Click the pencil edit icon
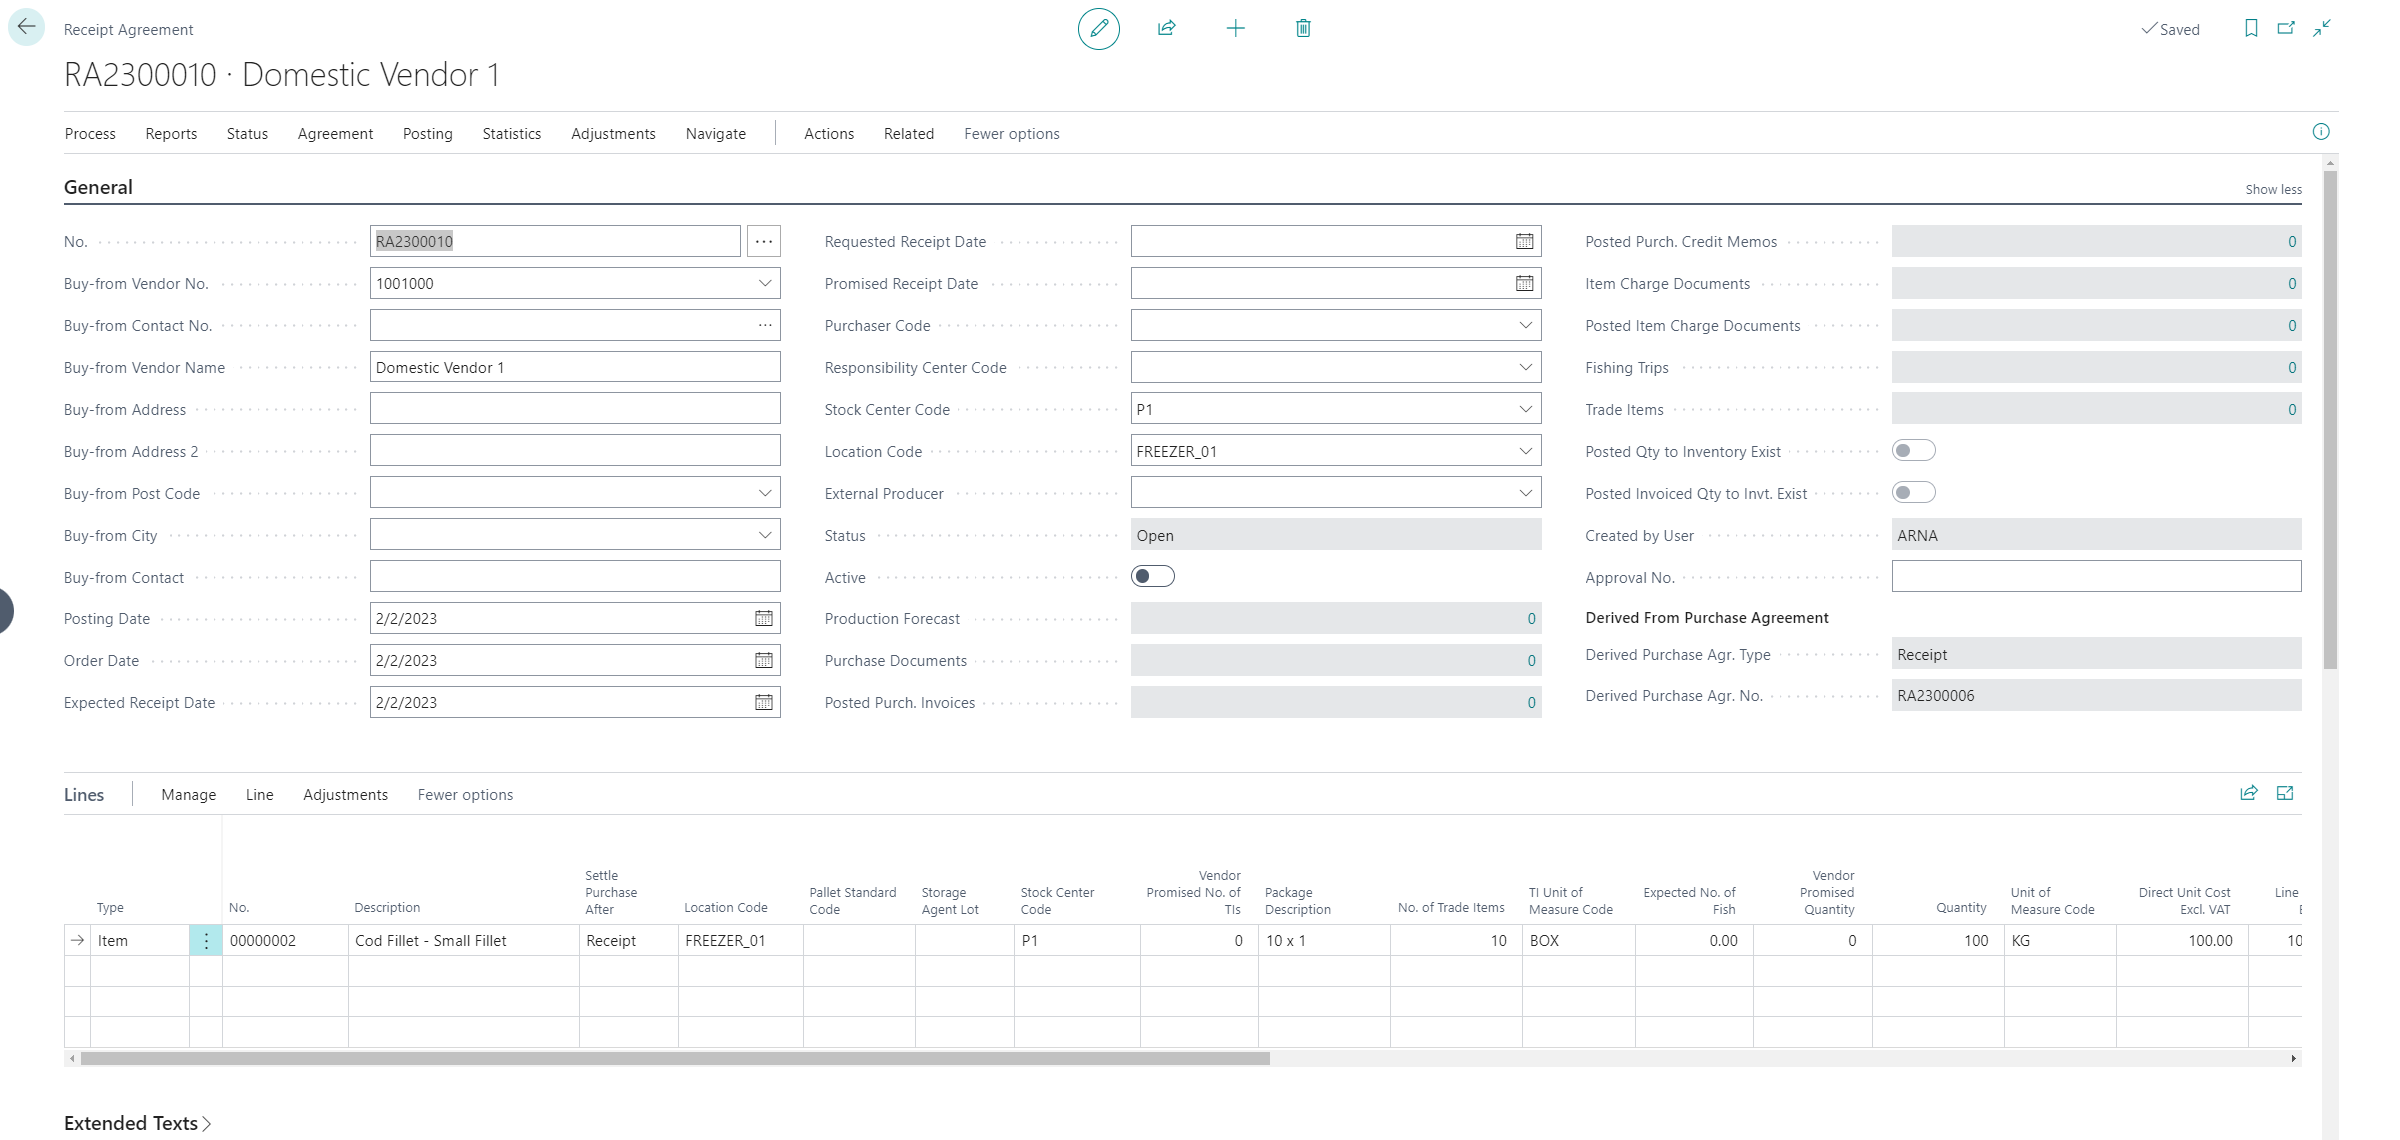 1098,29
